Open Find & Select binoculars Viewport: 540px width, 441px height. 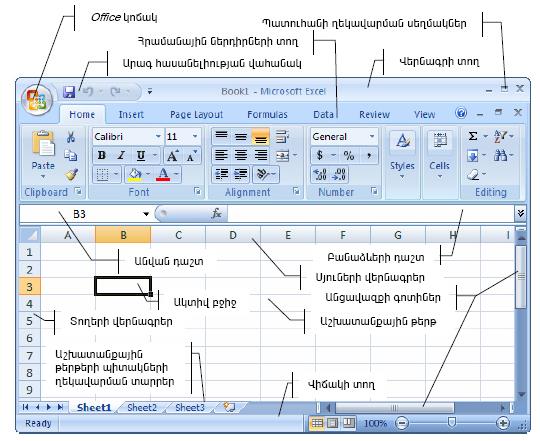tap(500, 156)
